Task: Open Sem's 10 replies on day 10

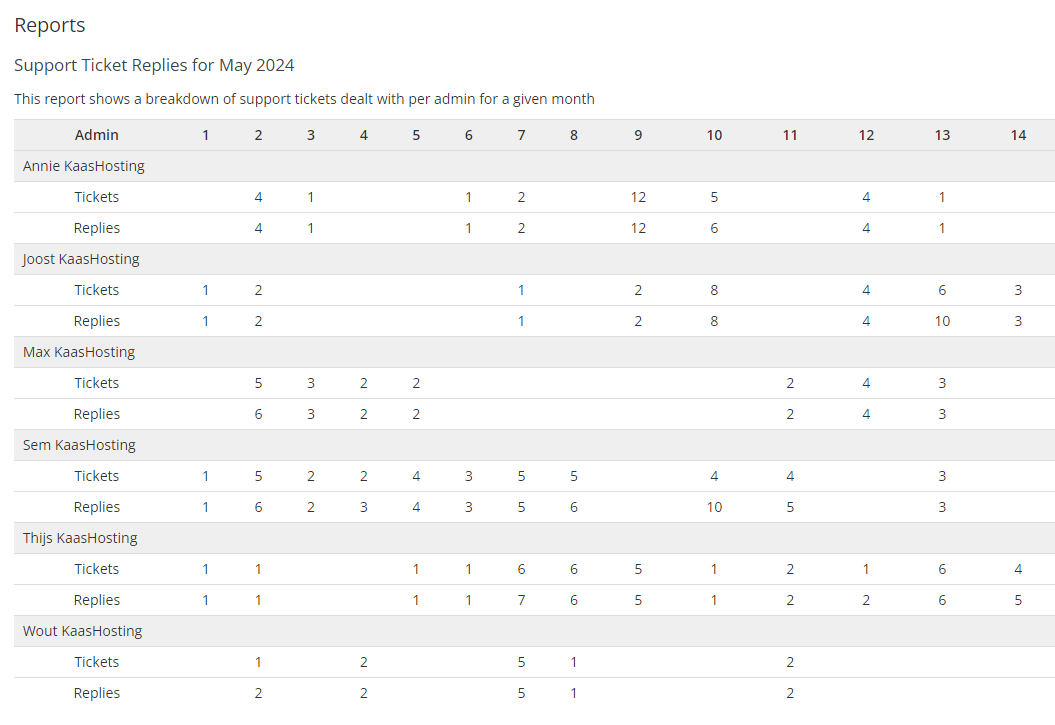Action: coord(714,507)
